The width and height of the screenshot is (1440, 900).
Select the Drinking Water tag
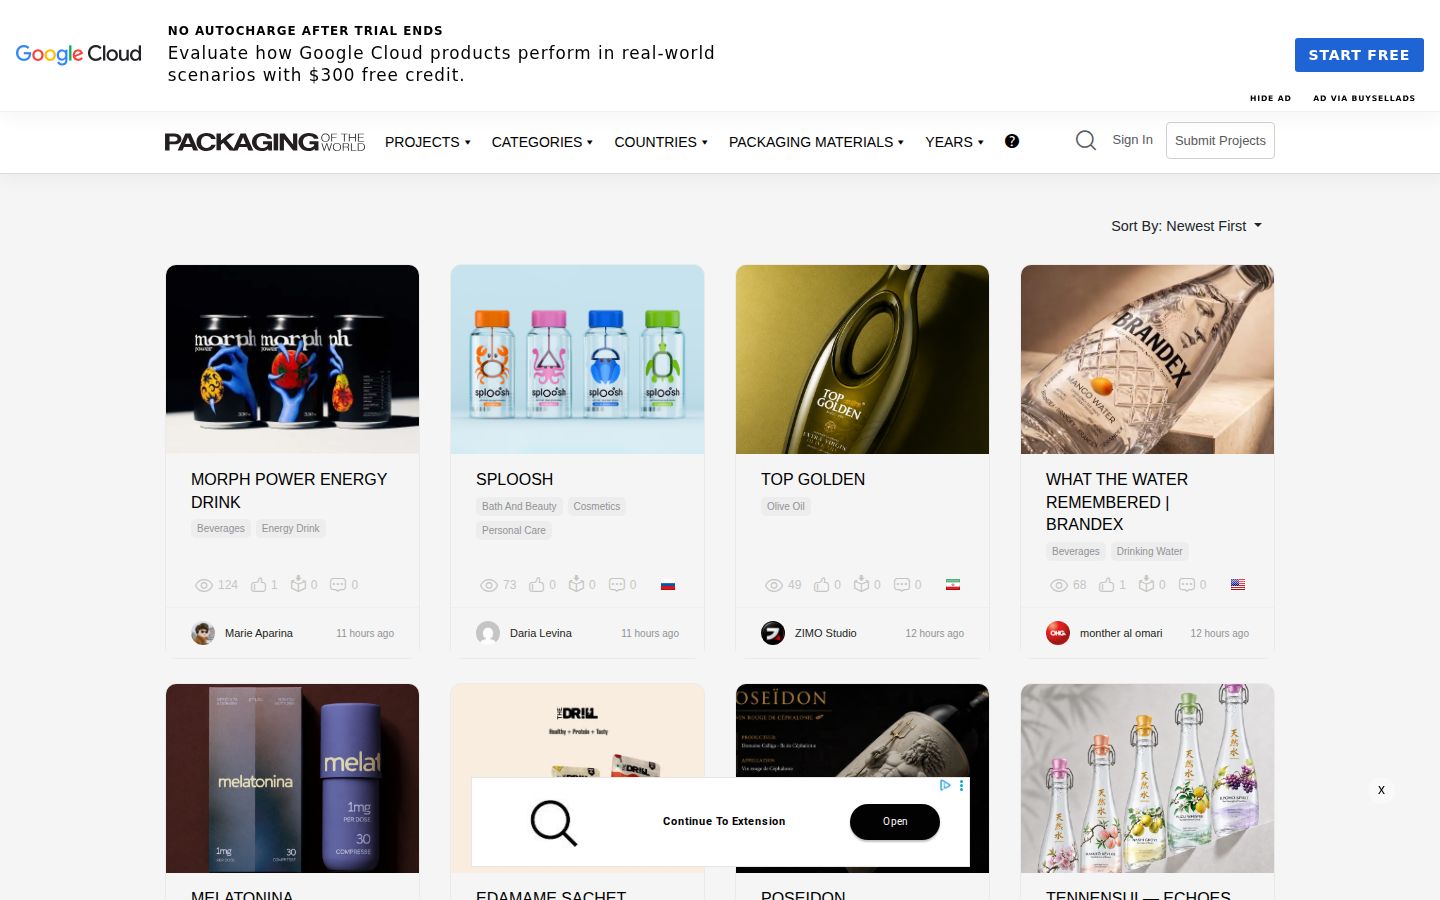(x=1150, y=551)
